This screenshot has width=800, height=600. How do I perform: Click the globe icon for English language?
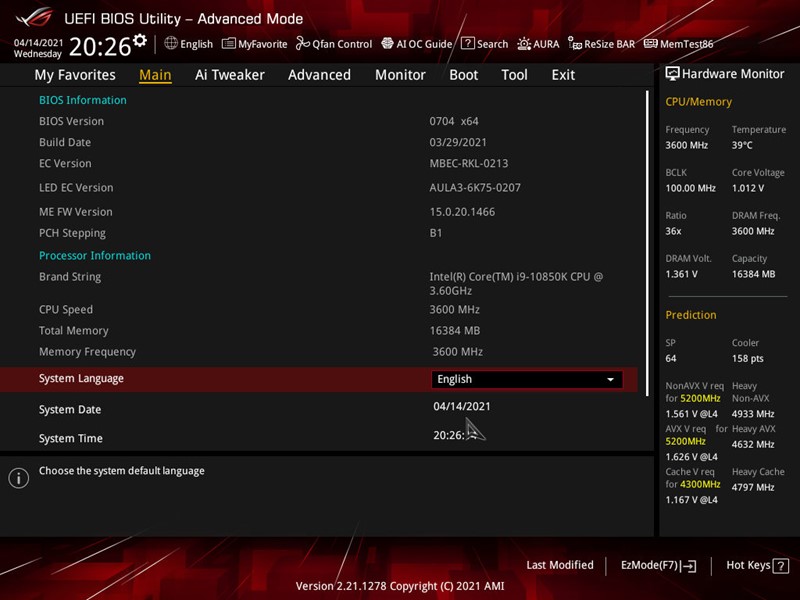[171, 44]
